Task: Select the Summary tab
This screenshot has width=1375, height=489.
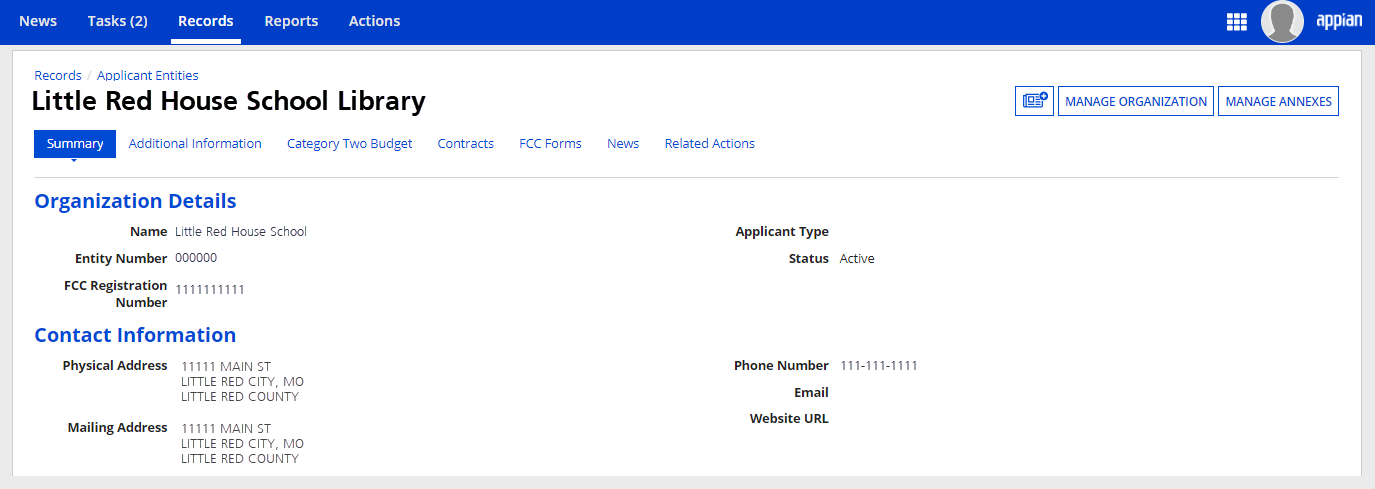Action: [75, 144]
